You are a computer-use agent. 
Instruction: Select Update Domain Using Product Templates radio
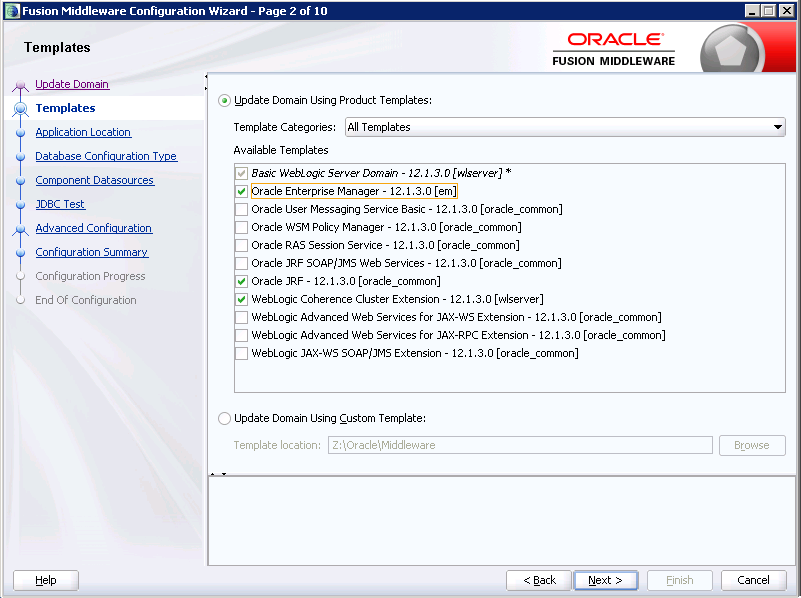(x=224, y=101)
